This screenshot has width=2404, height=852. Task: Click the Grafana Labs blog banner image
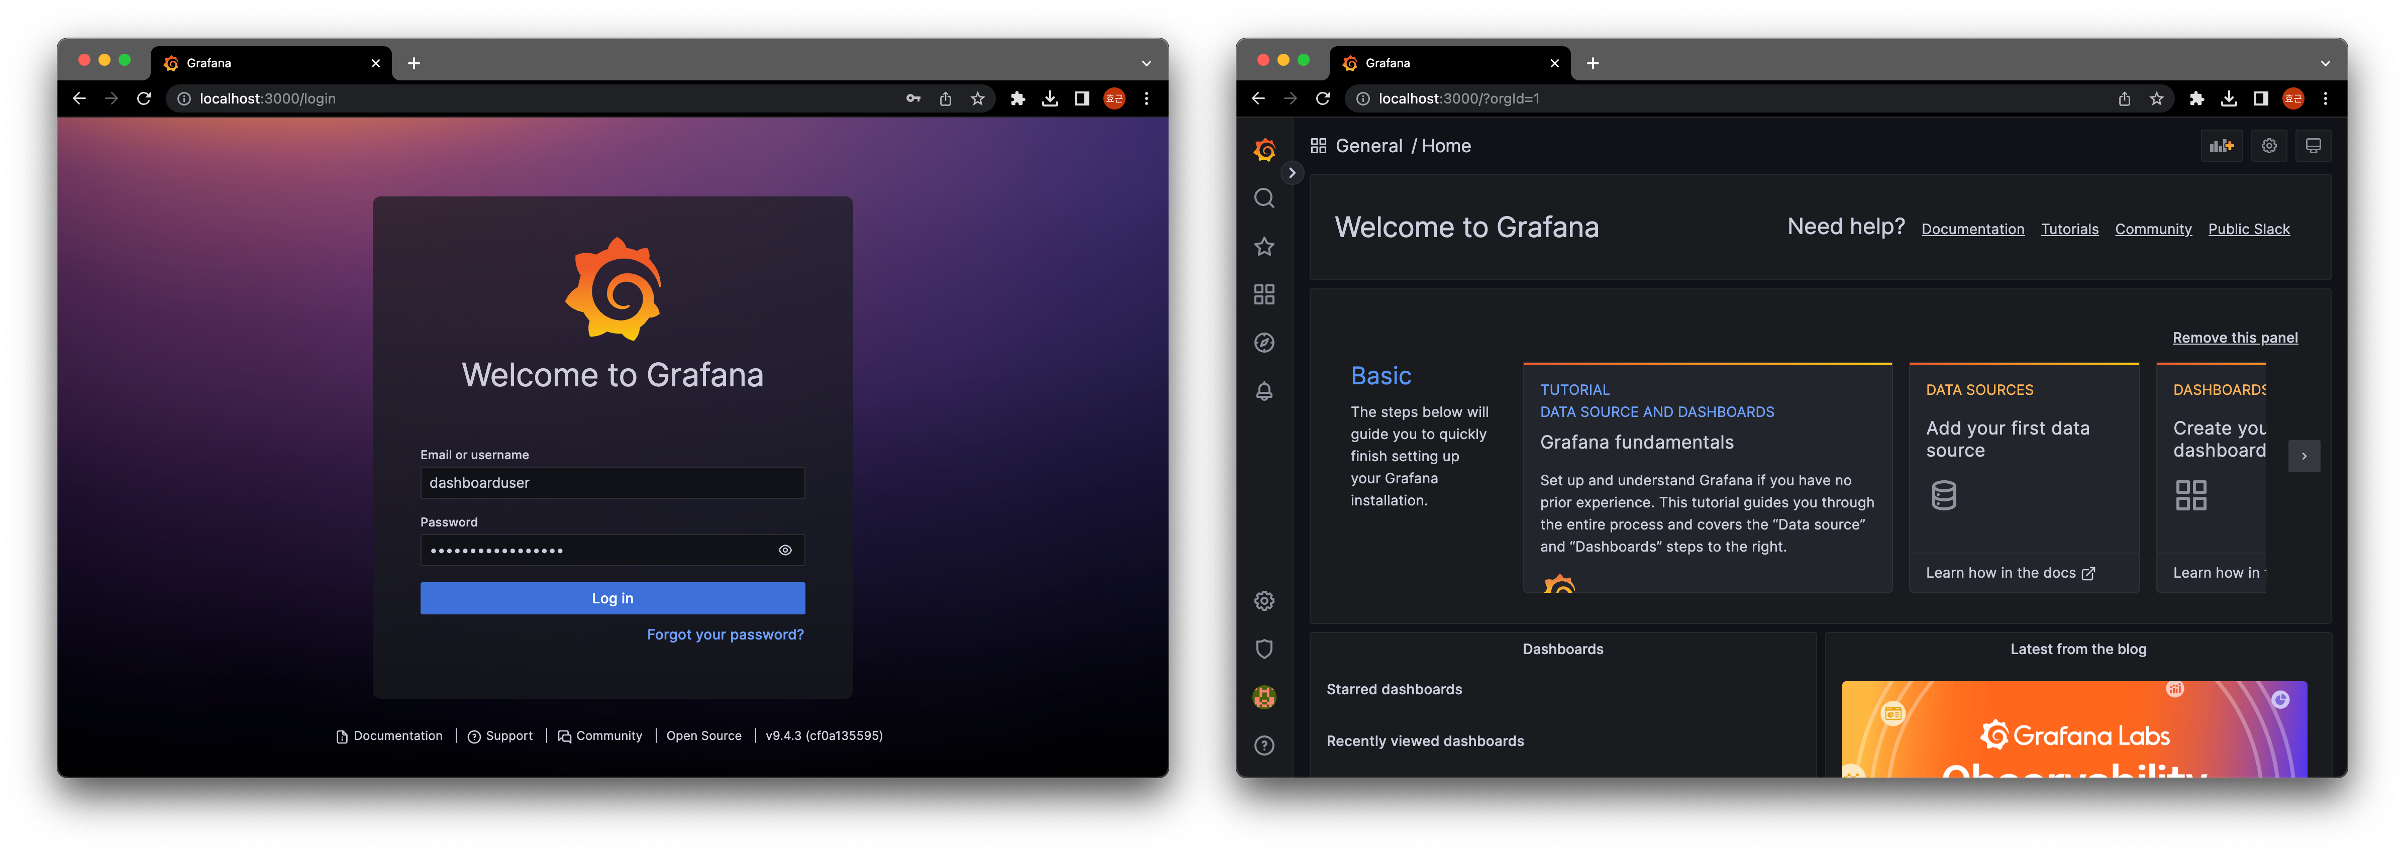coord(2074,729)
